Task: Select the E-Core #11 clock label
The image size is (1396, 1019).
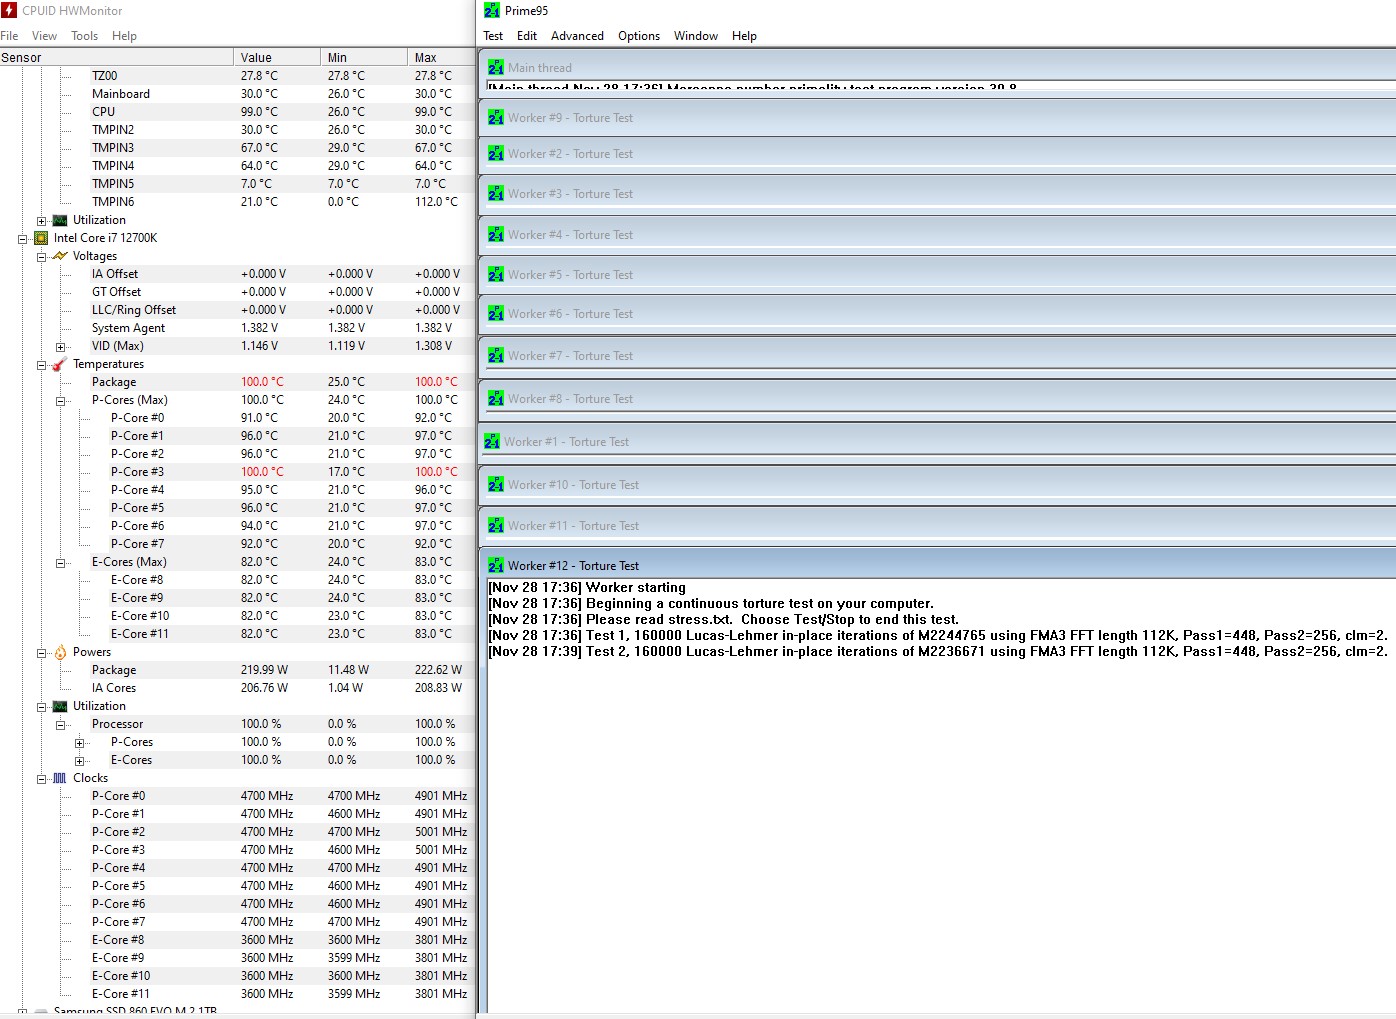Action: (x=121, y=994)
